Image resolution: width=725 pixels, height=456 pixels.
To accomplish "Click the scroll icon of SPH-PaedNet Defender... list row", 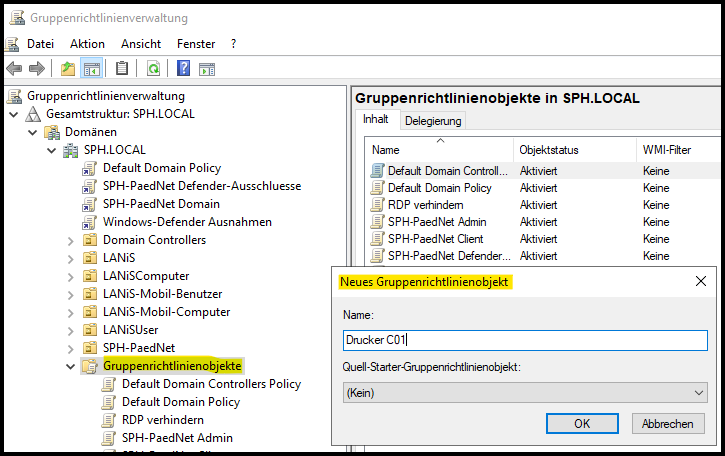I will pos(377,256).
